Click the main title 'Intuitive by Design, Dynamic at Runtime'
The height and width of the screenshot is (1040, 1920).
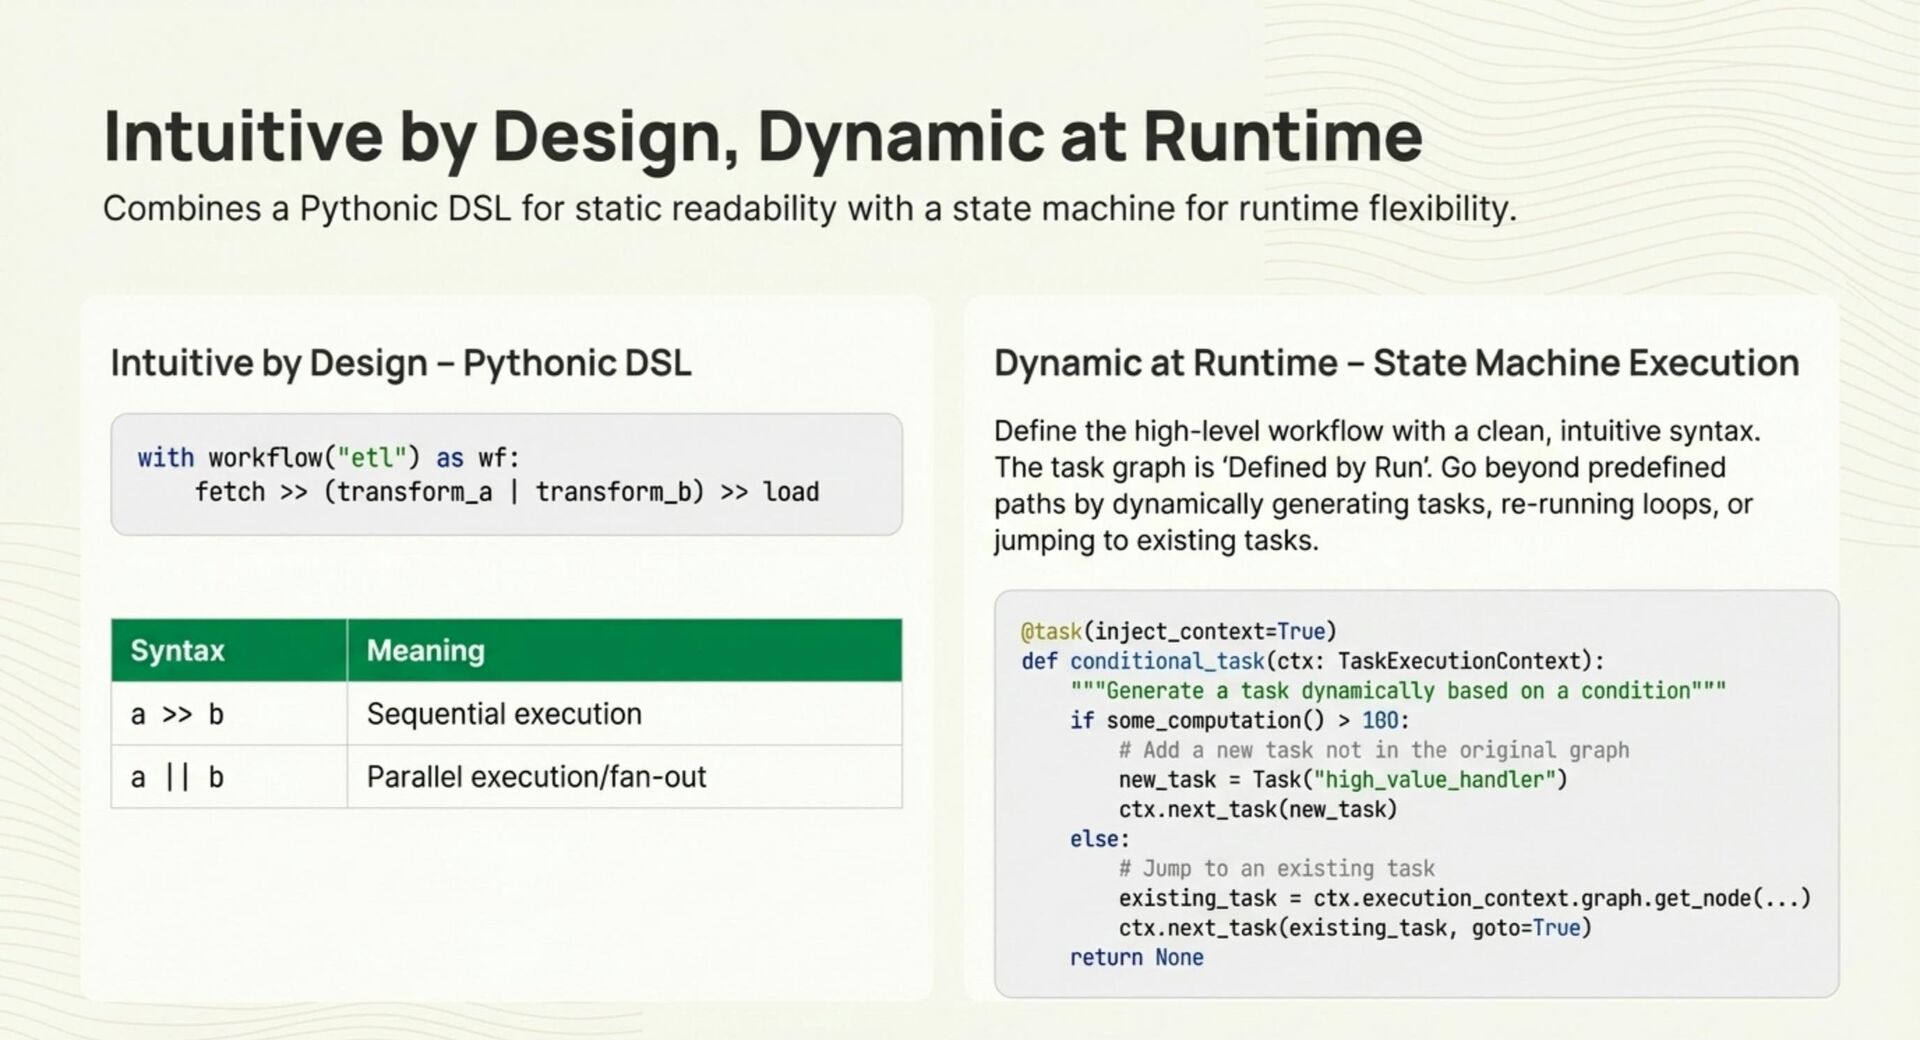tap(762, 136)
